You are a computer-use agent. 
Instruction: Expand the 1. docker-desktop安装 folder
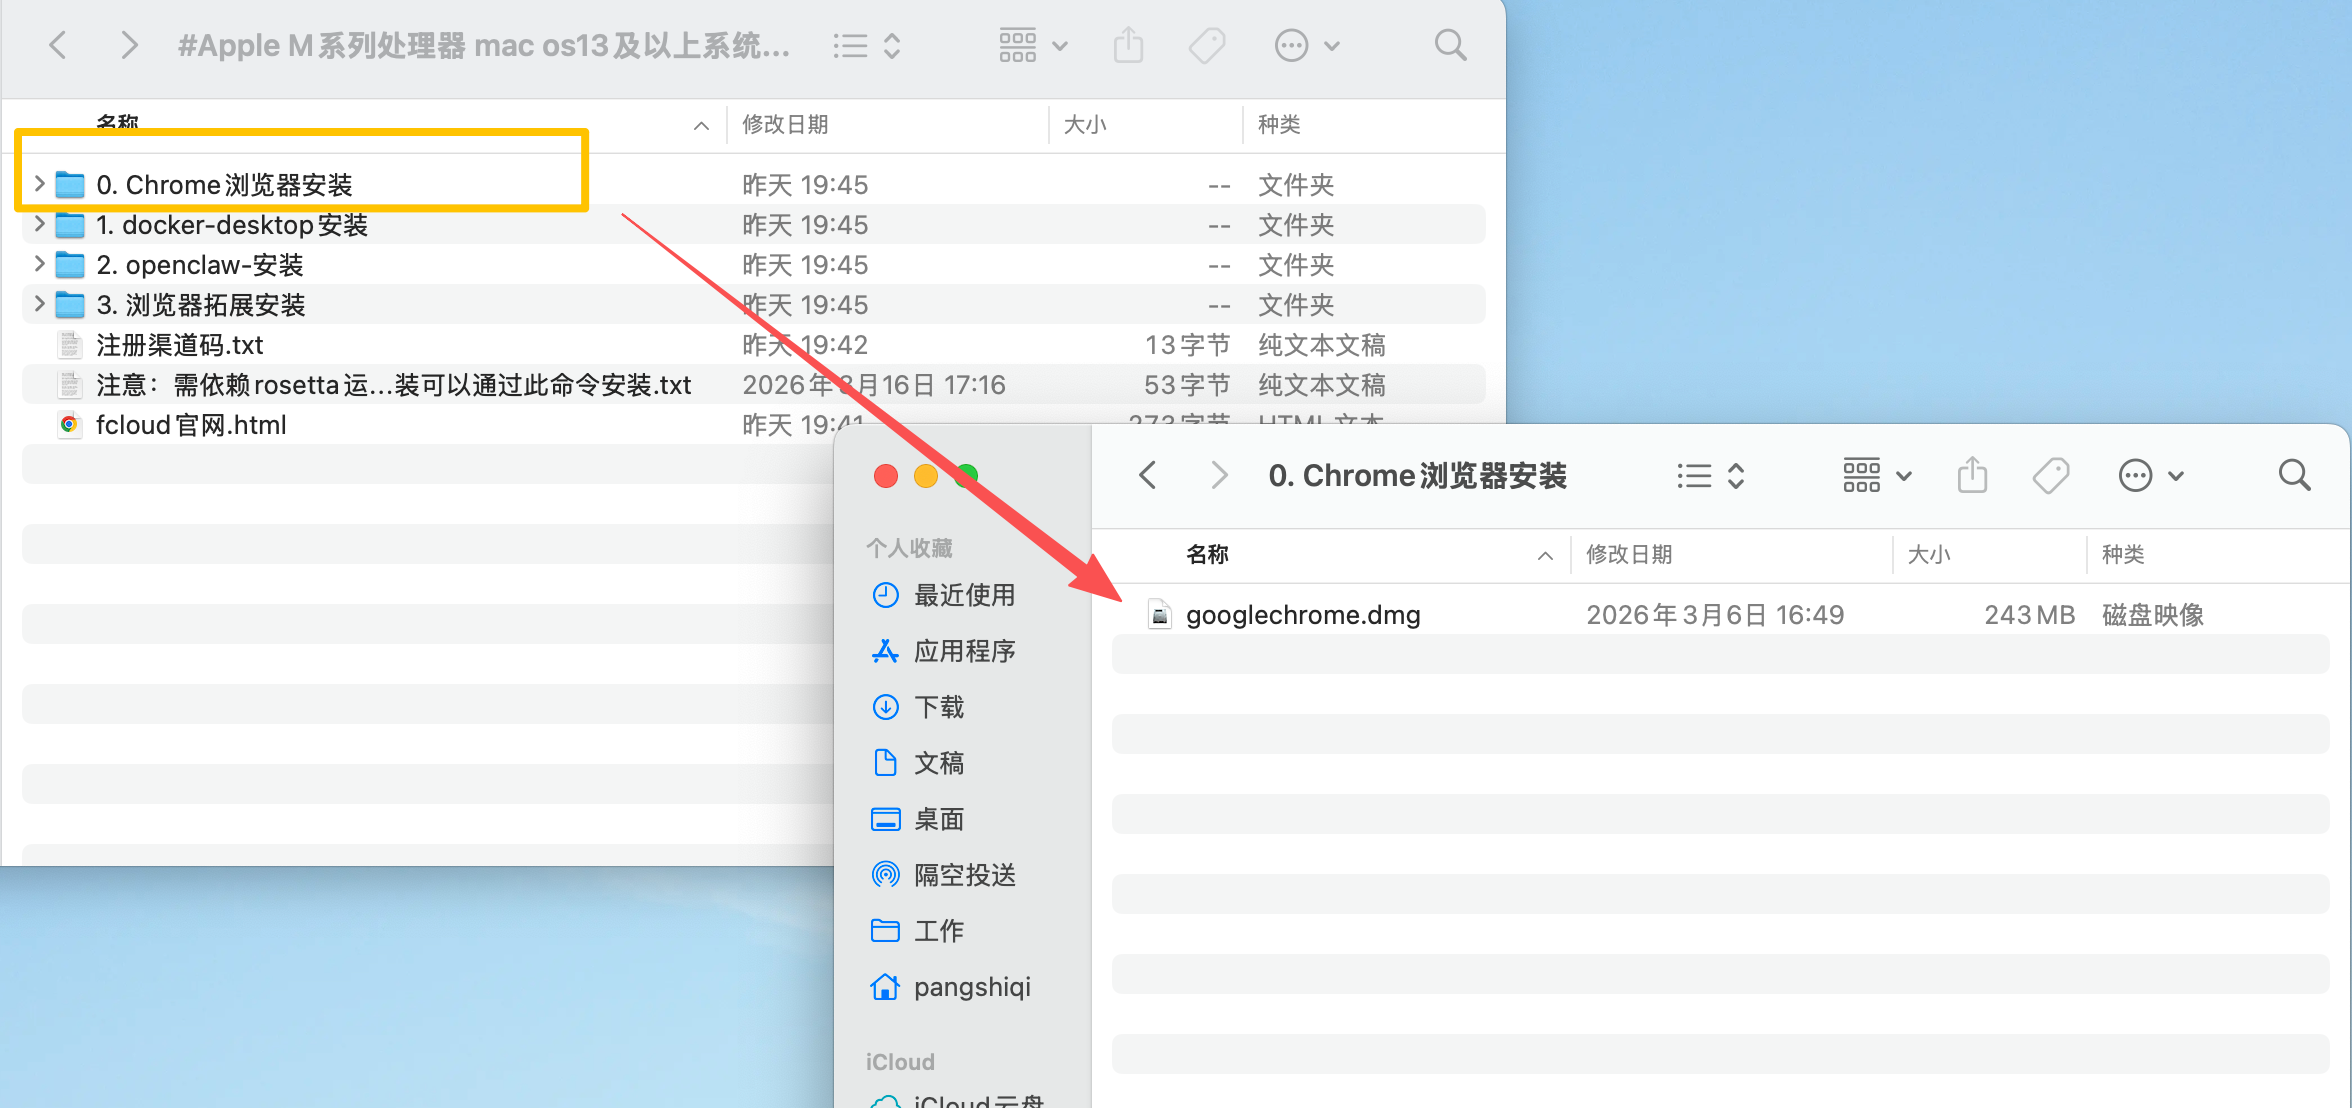coord(39,224)
